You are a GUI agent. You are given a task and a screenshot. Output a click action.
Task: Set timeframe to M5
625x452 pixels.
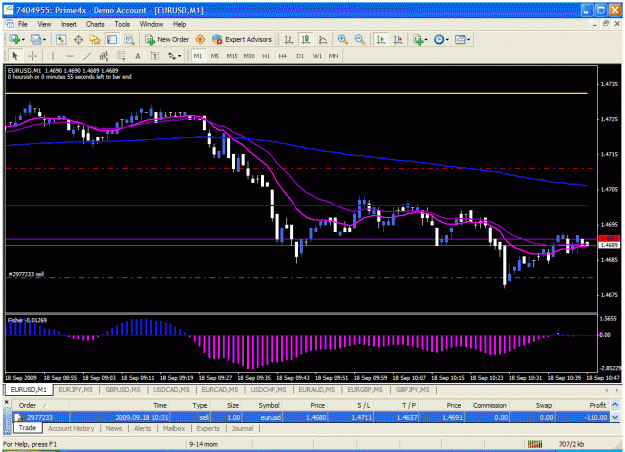(215, 56)
